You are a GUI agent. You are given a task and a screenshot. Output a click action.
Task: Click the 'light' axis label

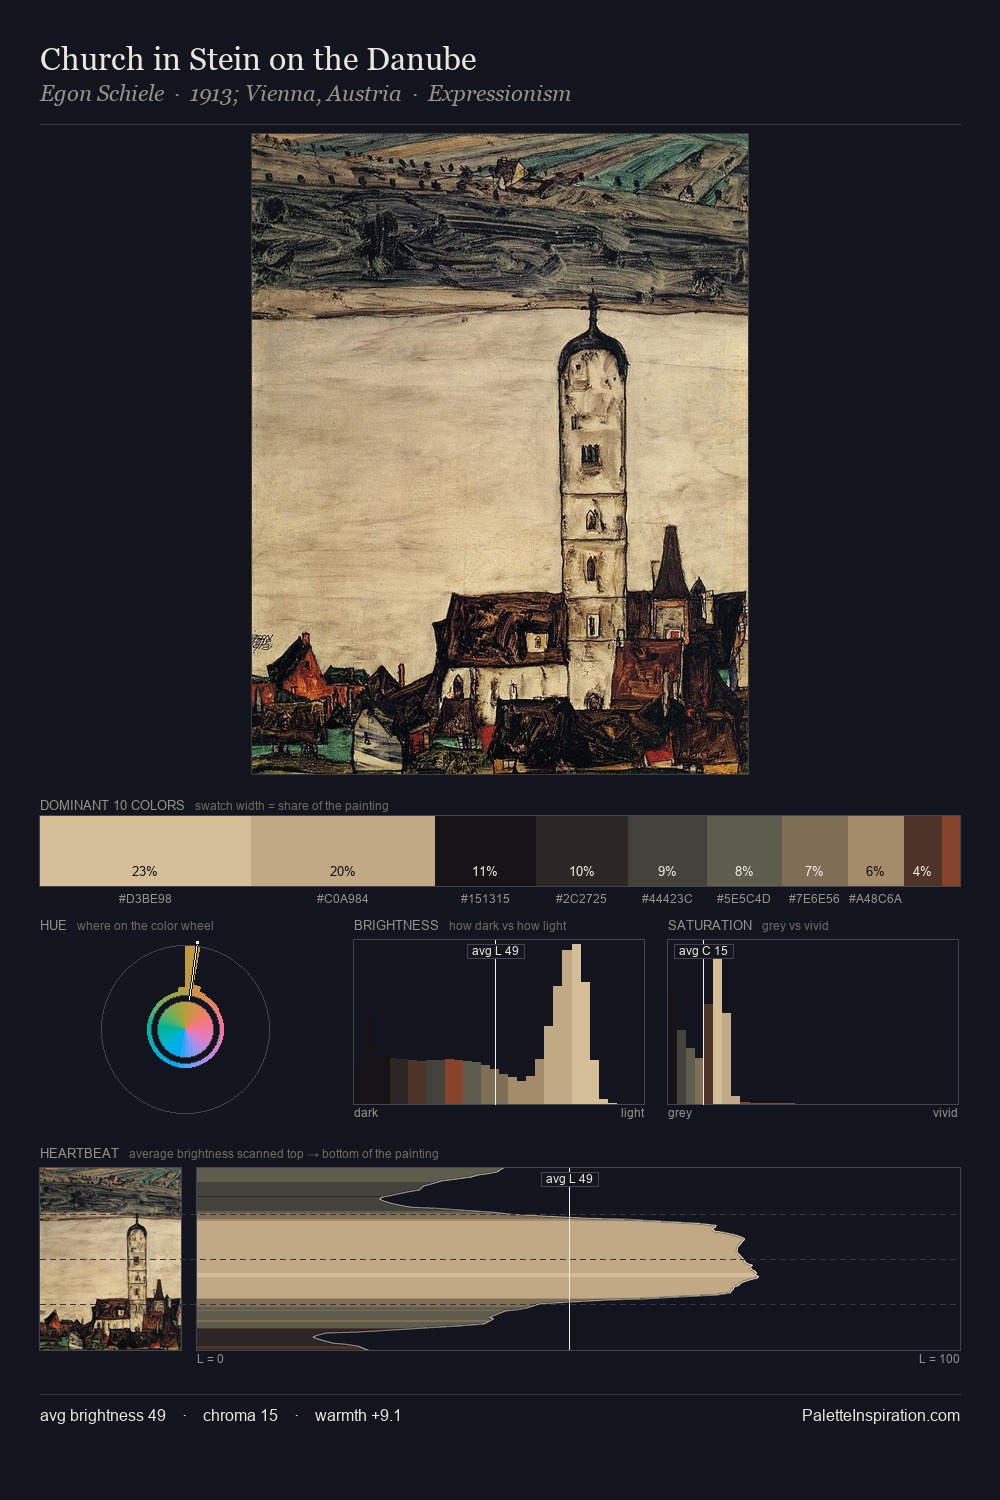point(633,1113)
